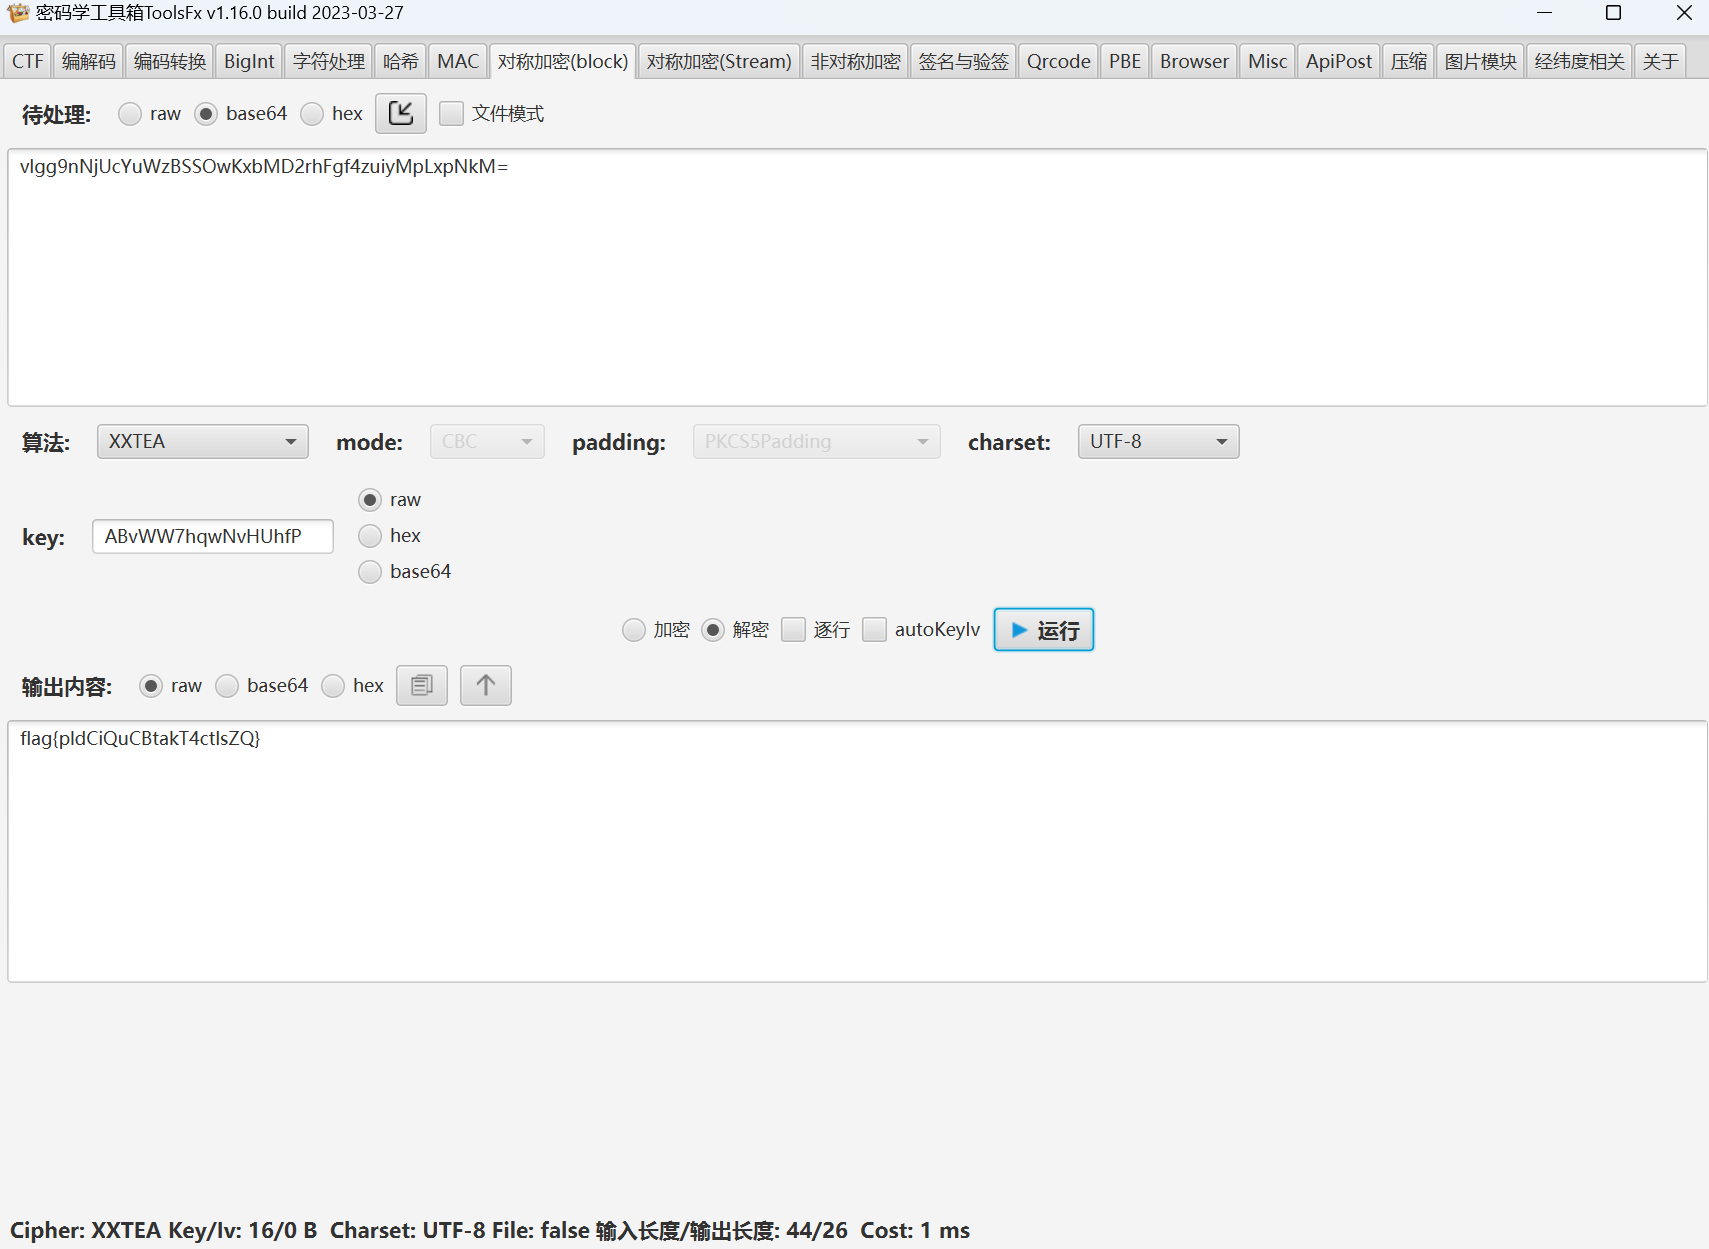This screenshot has height=1249, width=1709.
Task: Switch to the 关于 tab
Action: tap(1661, 61)
